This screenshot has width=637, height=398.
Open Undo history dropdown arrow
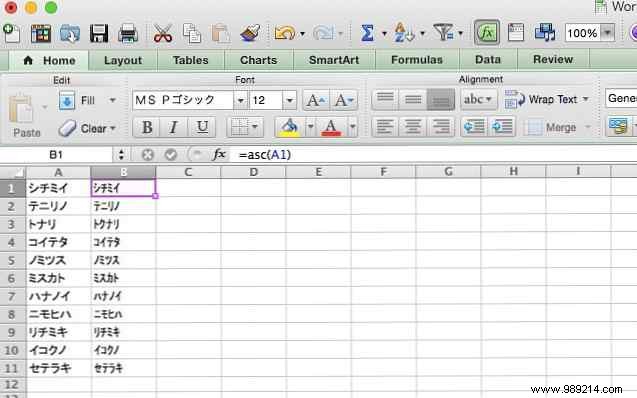(302, 34)
